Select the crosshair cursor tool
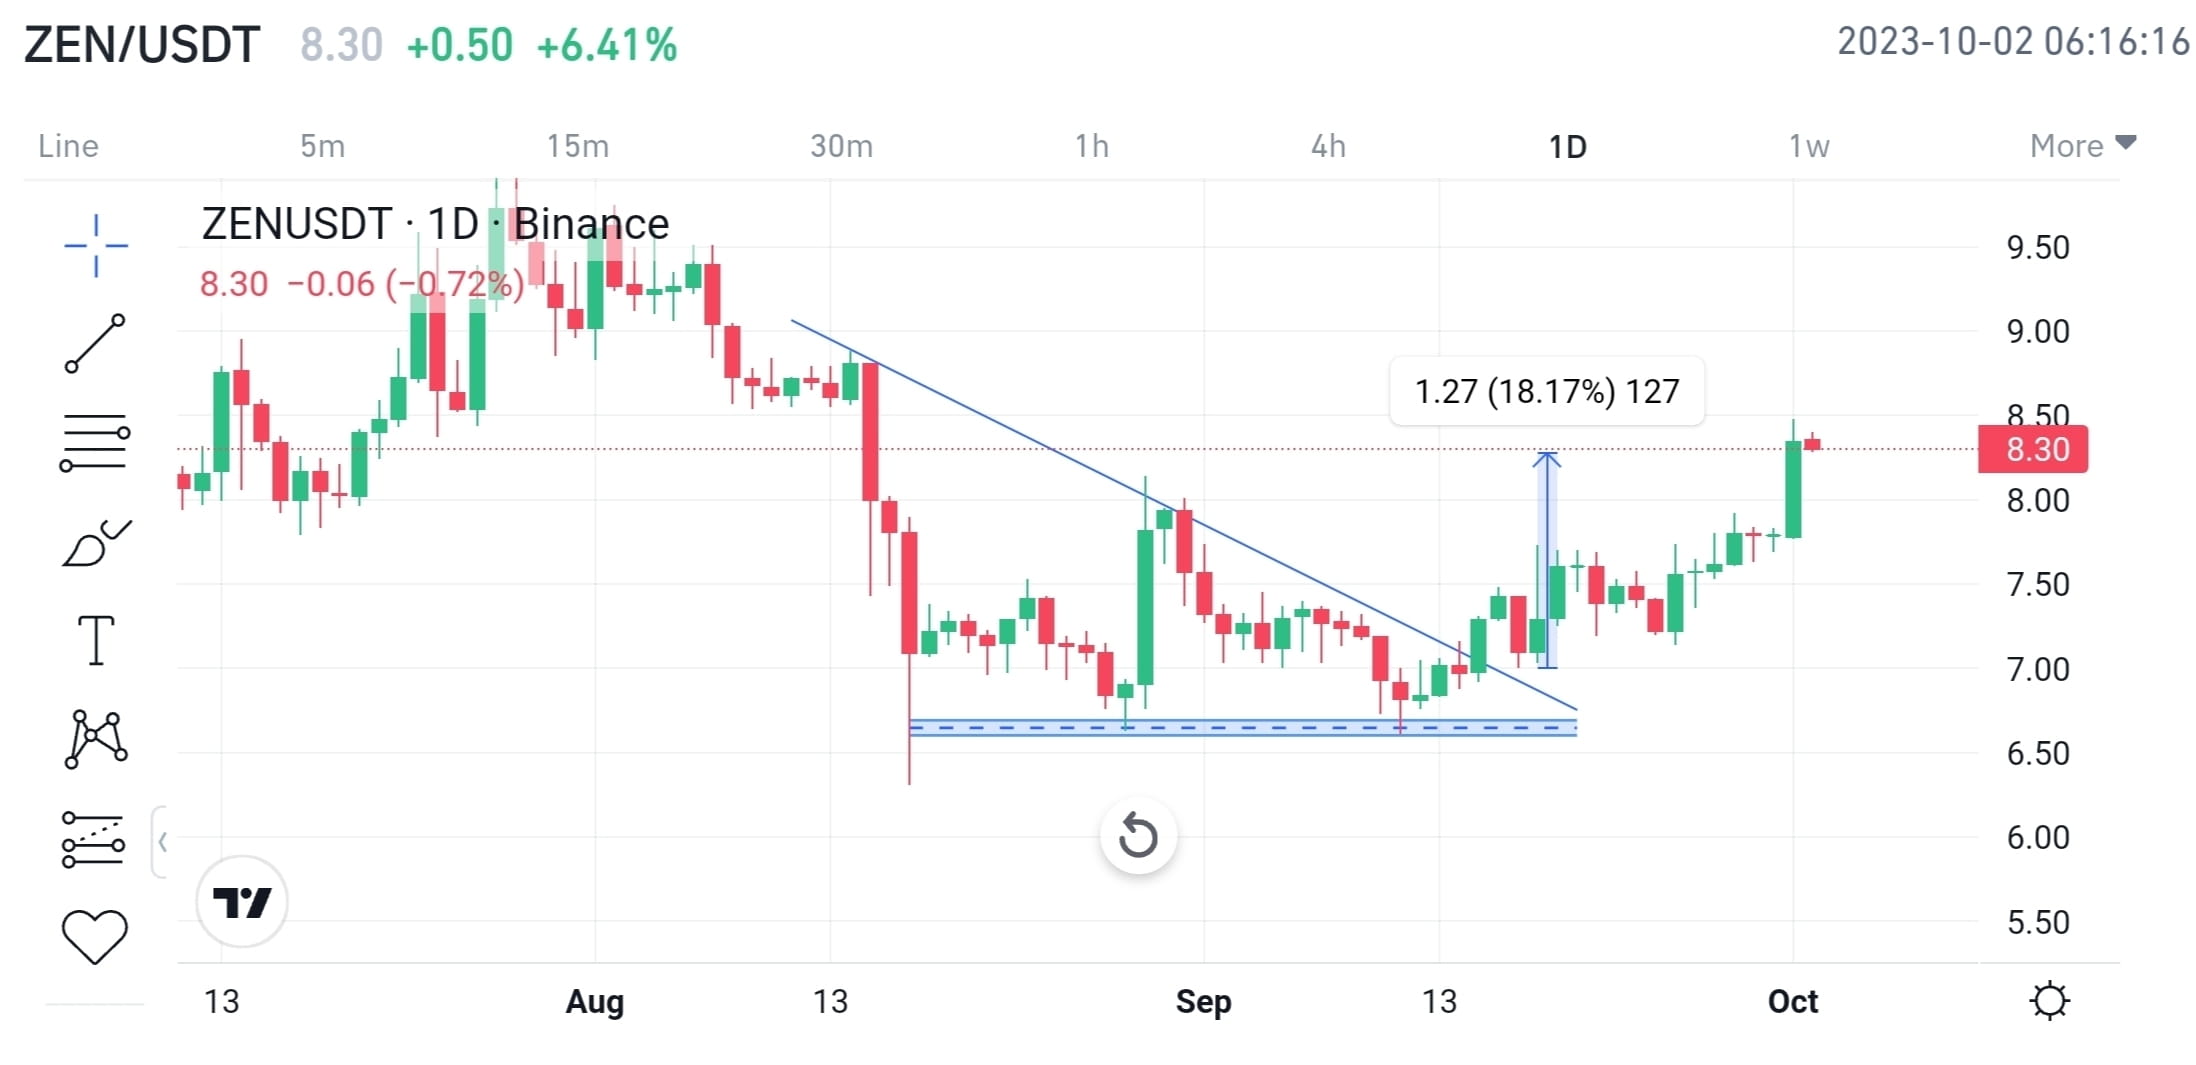This screenshot has height=1065, width=2196. [96, 245]
